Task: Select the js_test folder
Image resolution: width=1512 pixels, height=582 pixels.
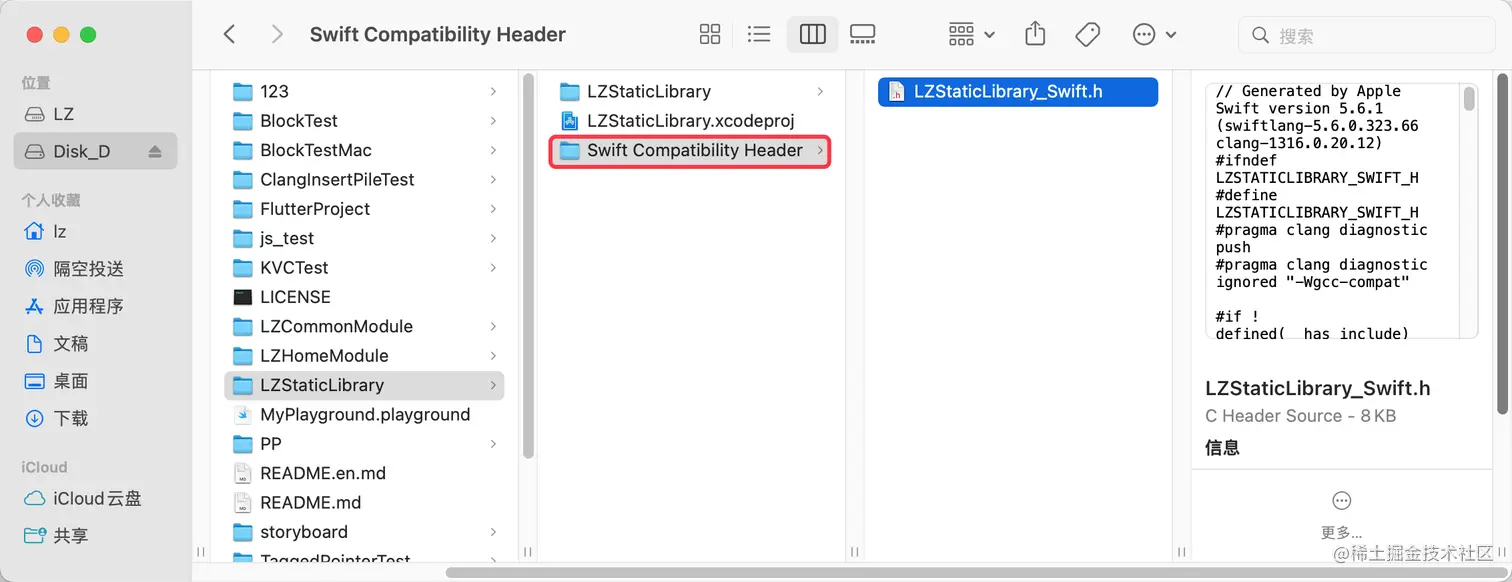Action: (x=365, y=238)
